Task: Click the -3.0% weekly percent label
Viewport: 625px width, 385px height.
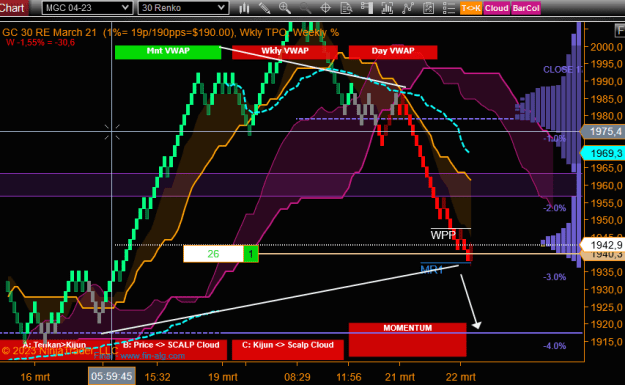Action: [x=554, y=277]
